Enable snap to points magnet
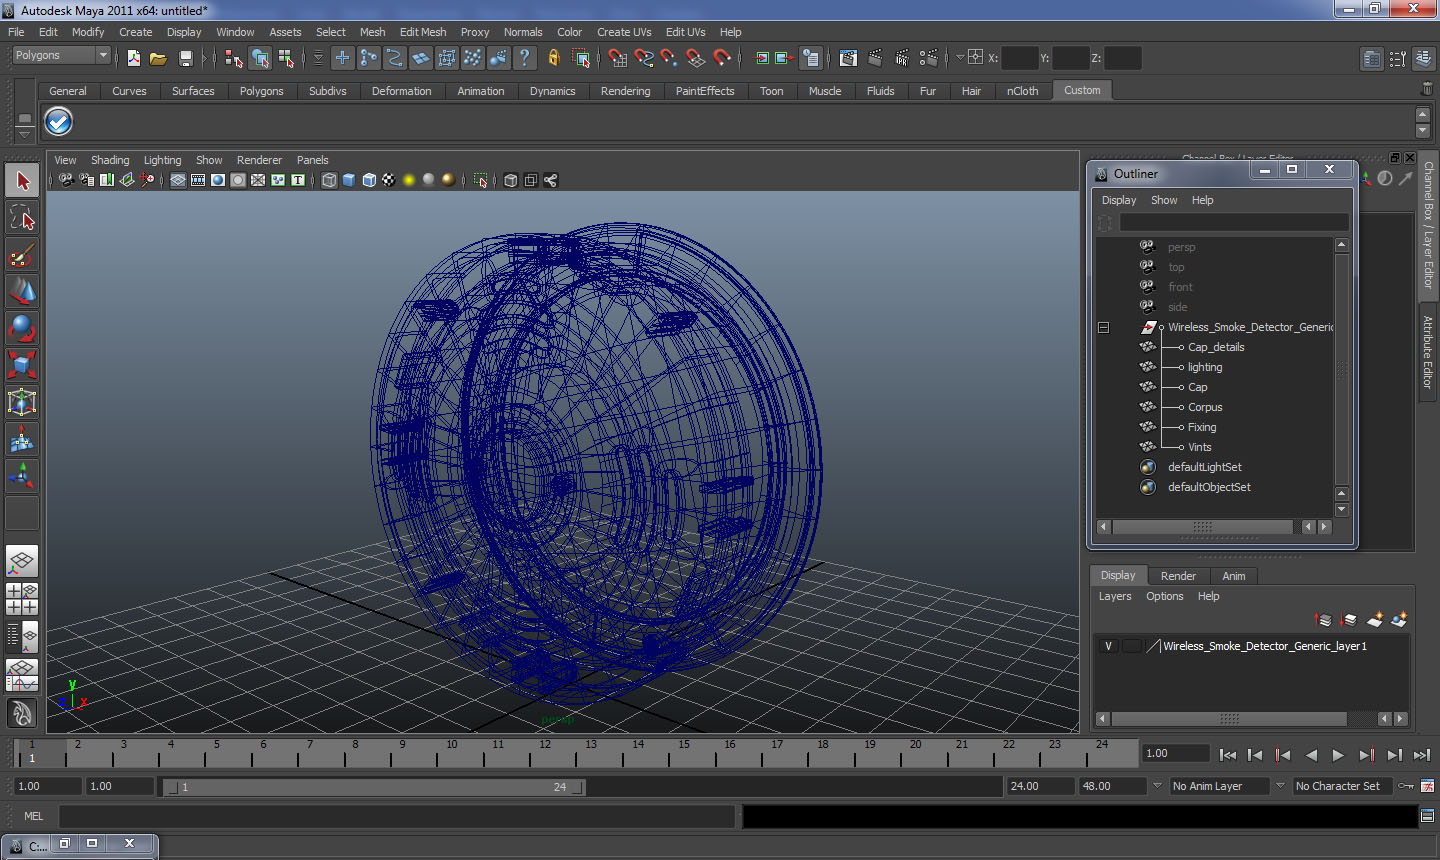Screen dimensions: 1440x860 point(670,58)
